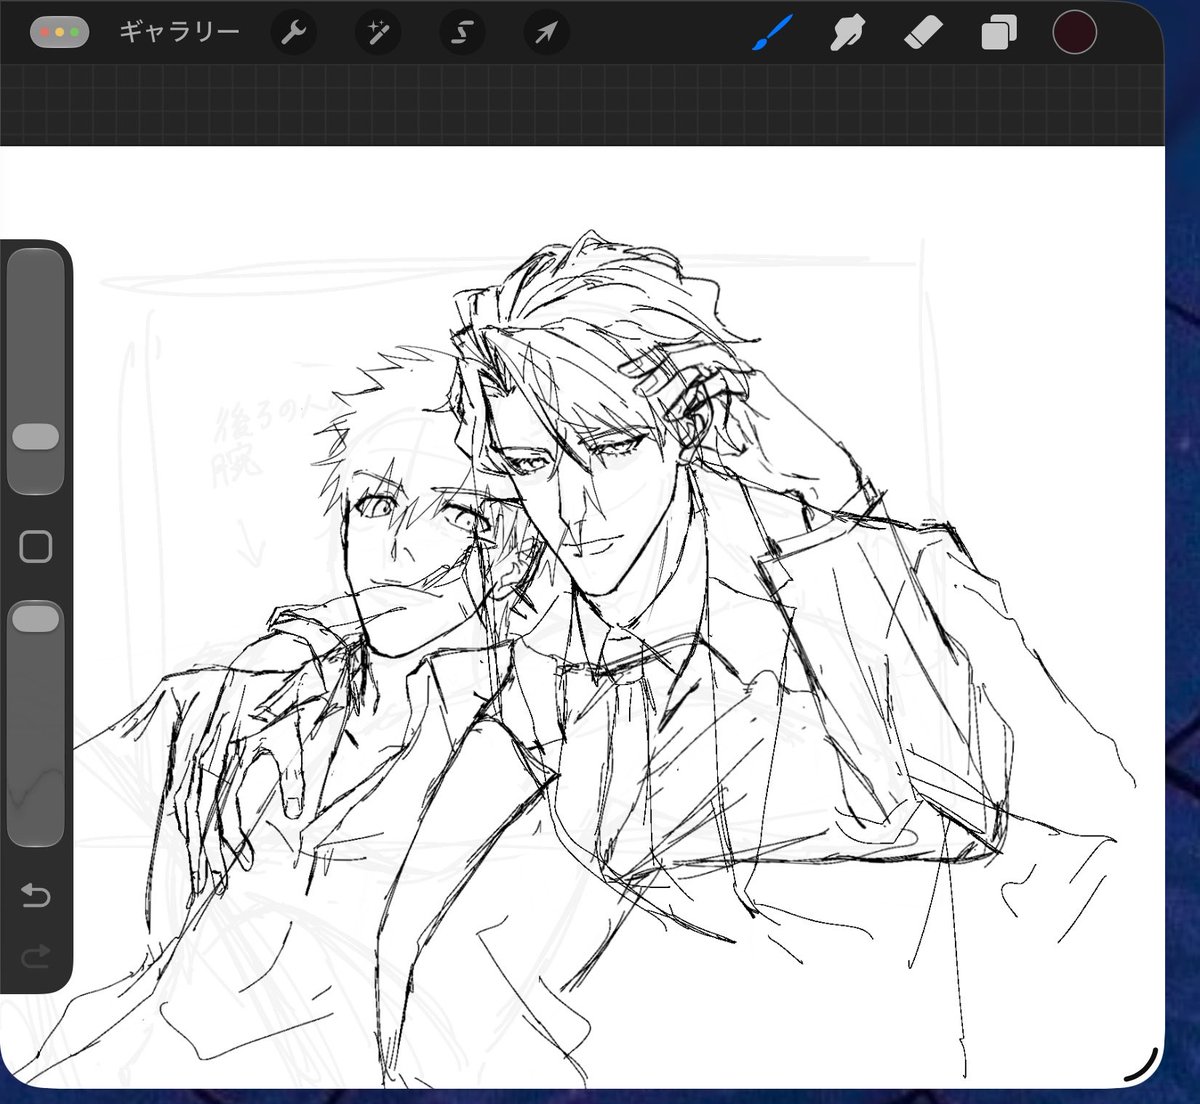Redo the stroke with the forward arrow
The height and width of the screenshot is (1104, 1200).
click(x=35, y=958)
